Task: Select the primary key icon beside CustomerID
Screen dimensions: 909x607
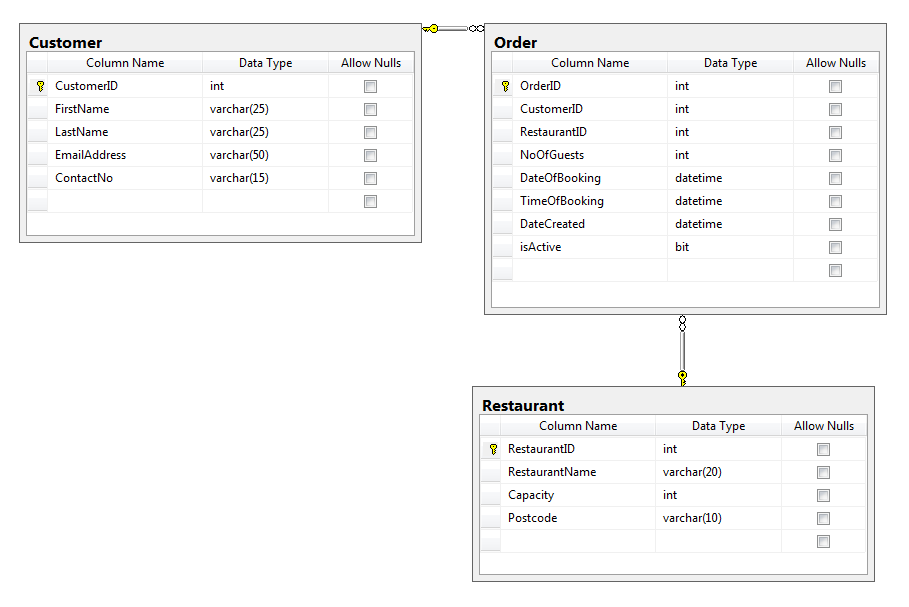Action: [x=39, y=86]
